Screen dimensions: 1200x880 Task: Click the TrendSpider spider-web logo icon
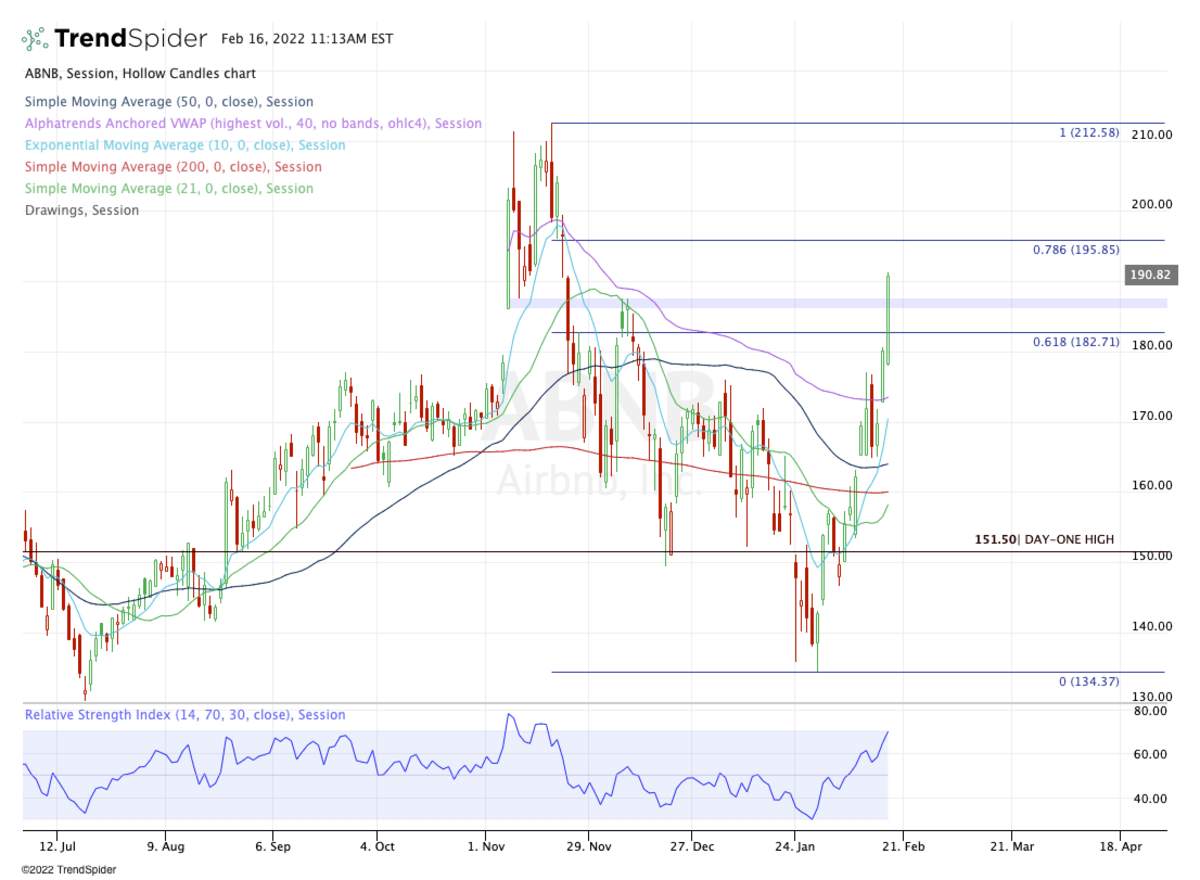[35, 39]
